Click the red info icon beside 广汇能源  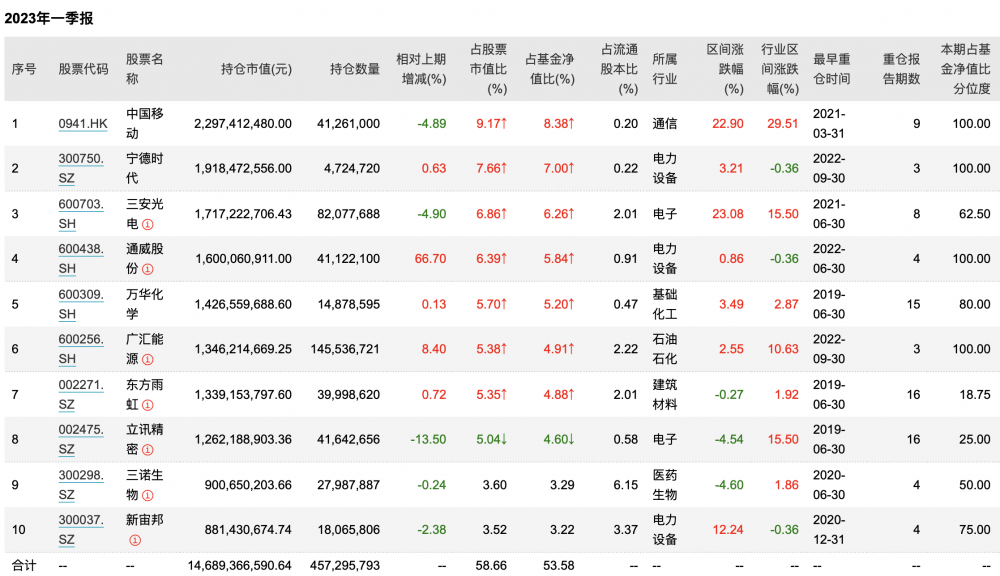pos(147,360)
